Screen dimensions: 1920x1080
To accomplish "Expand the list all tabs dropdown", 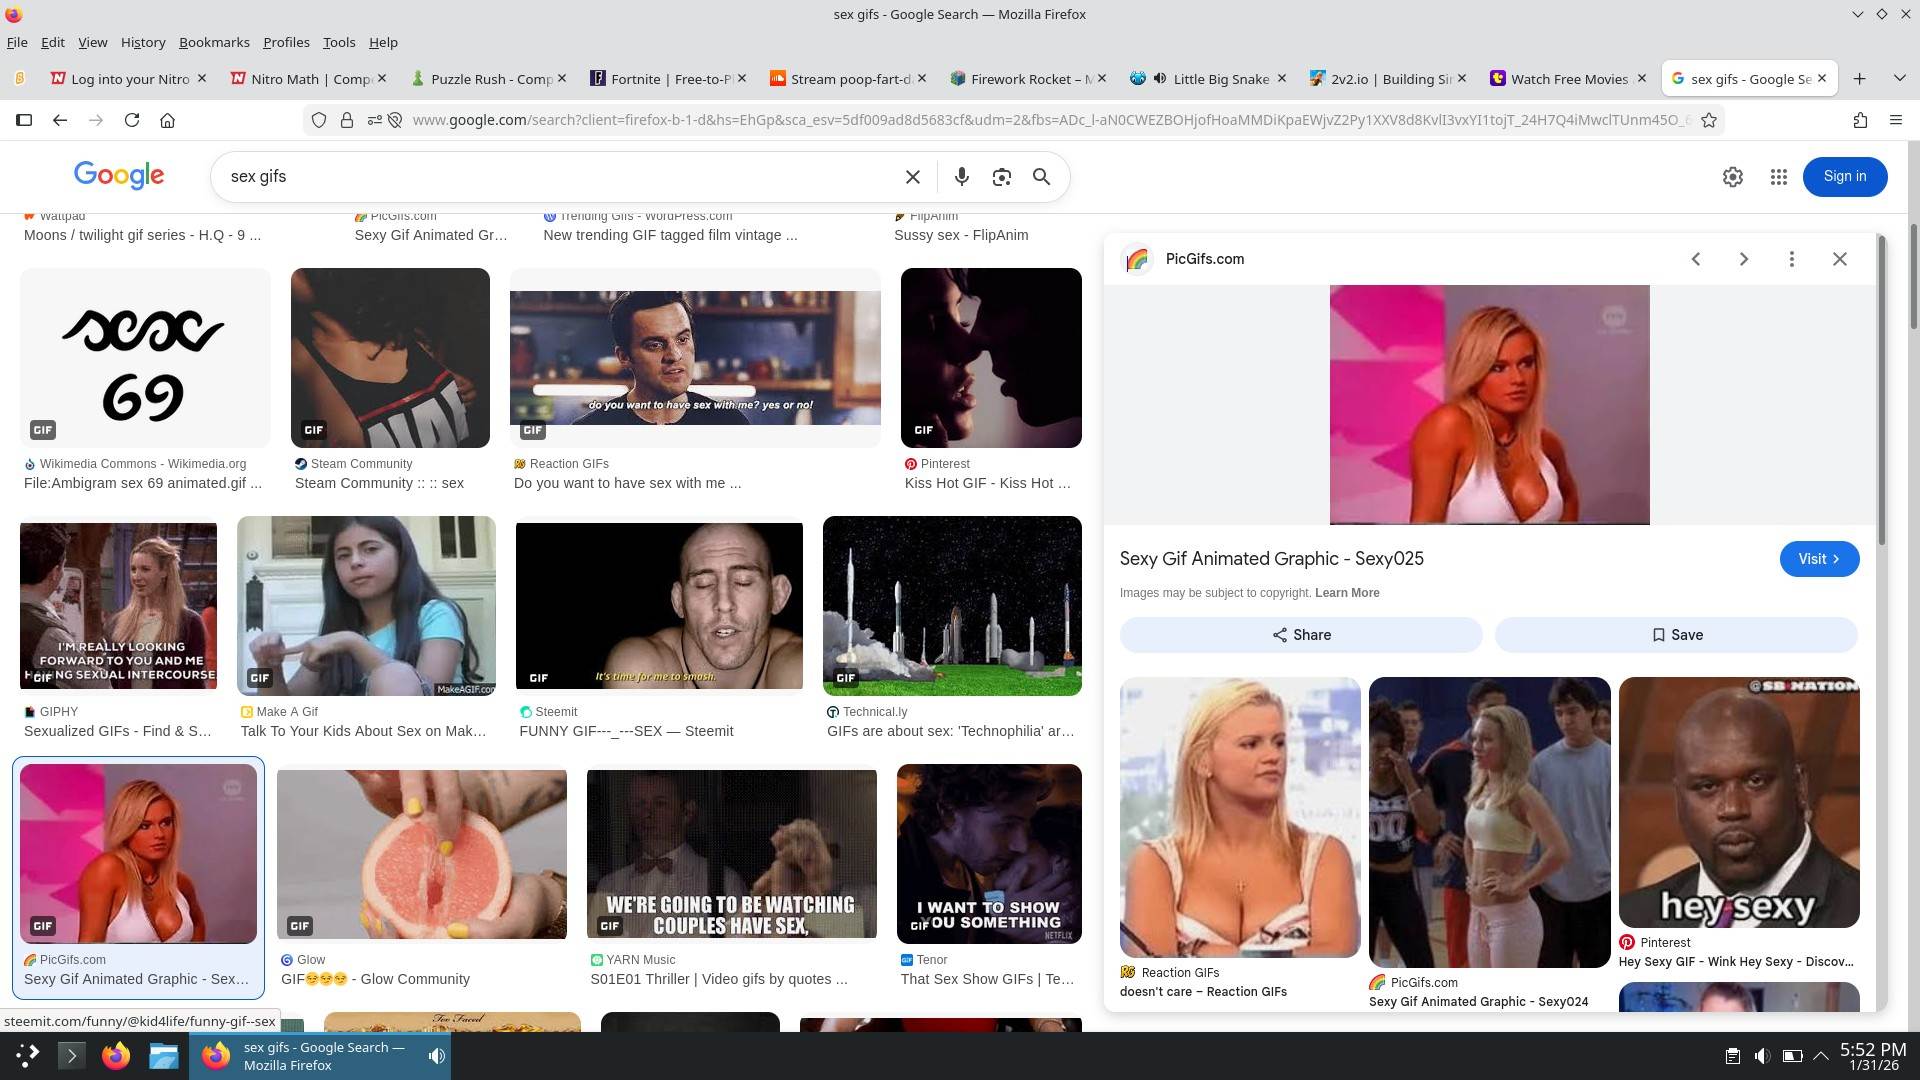I will click(x=1899, y=79).
